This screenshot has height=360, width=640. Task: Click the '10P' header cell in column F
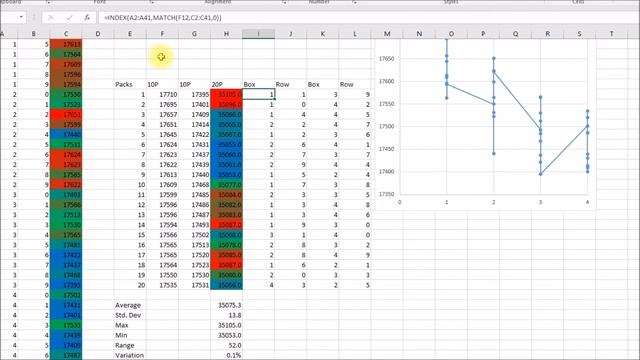click(x=162, y=84)
